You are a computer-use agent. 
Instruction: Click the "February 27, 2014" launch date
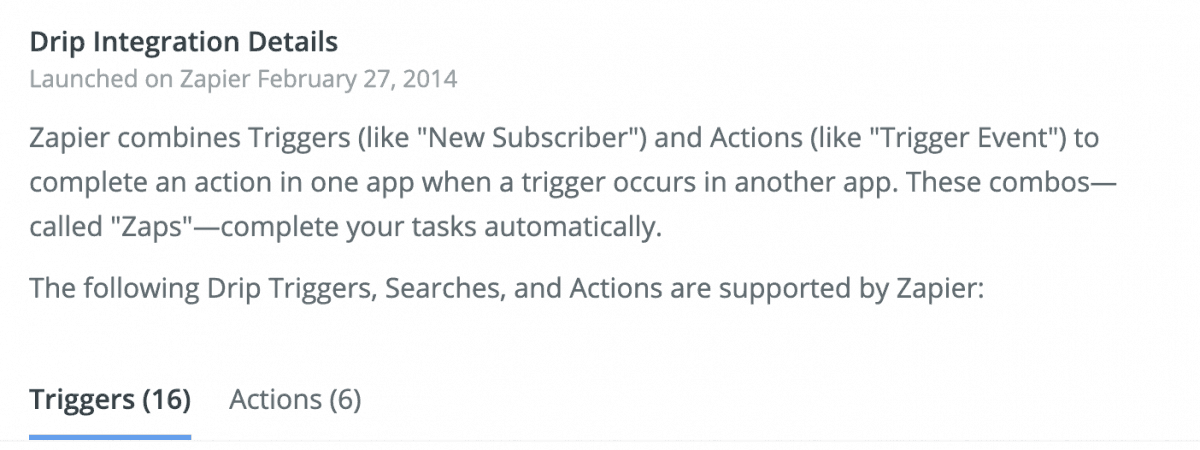pos(357,79)
